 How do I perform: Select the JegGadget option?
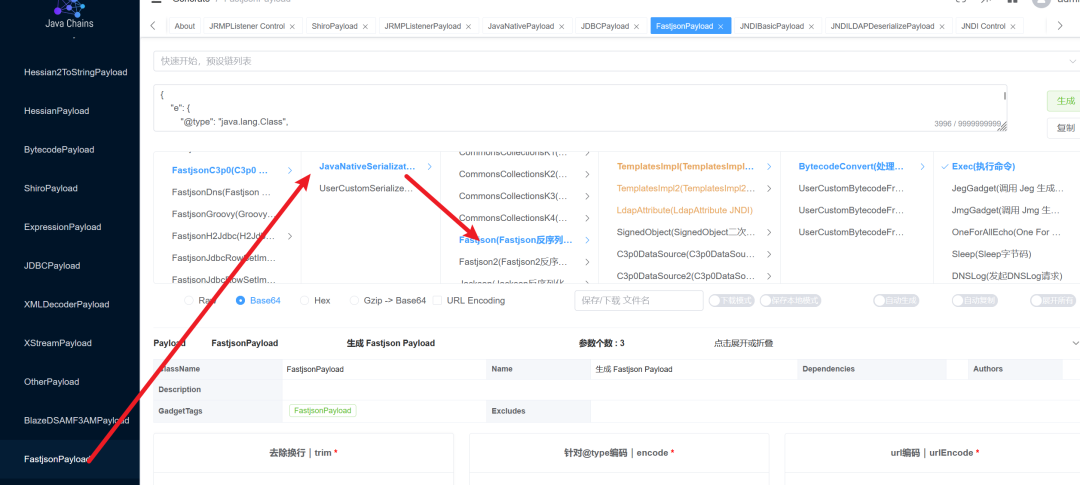(1010, 188)
